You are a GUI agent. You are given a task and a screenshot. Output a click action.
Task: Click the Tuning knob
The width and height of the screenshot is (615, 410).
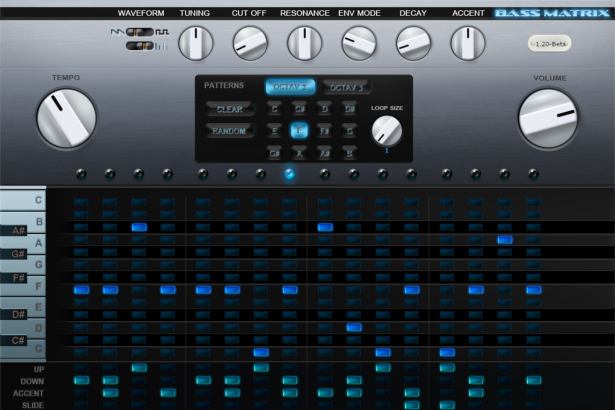196,42
